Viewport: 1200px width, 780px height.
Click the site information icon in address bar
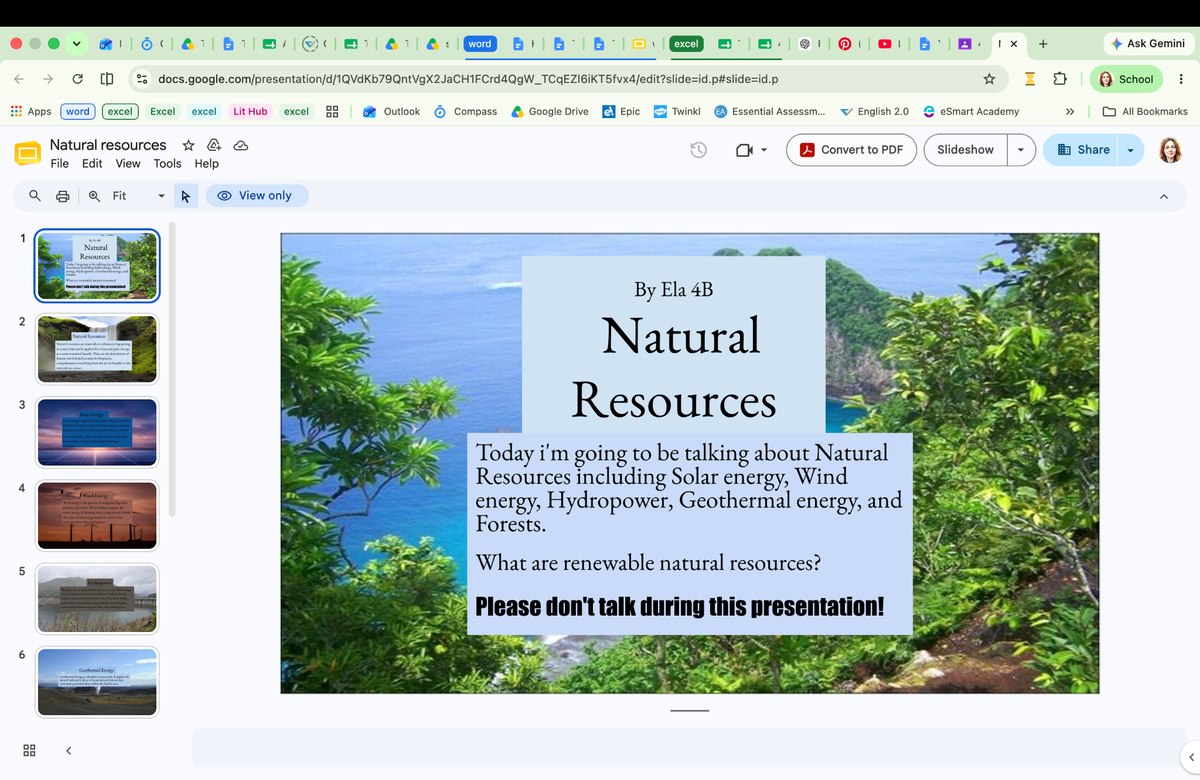(142, 79)
